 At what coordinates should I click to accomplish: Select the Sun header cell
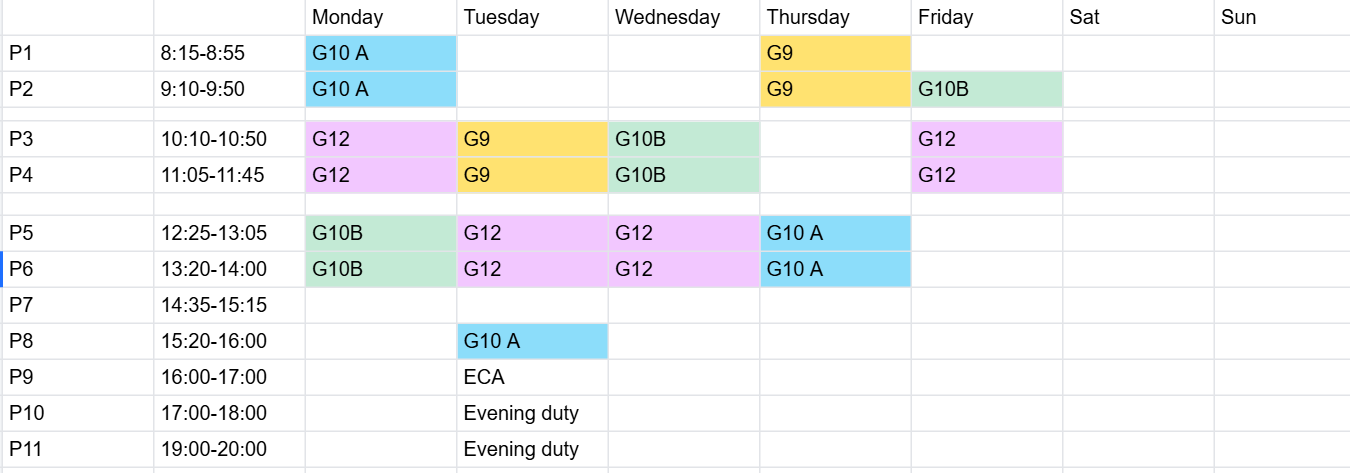point(1281,17)
